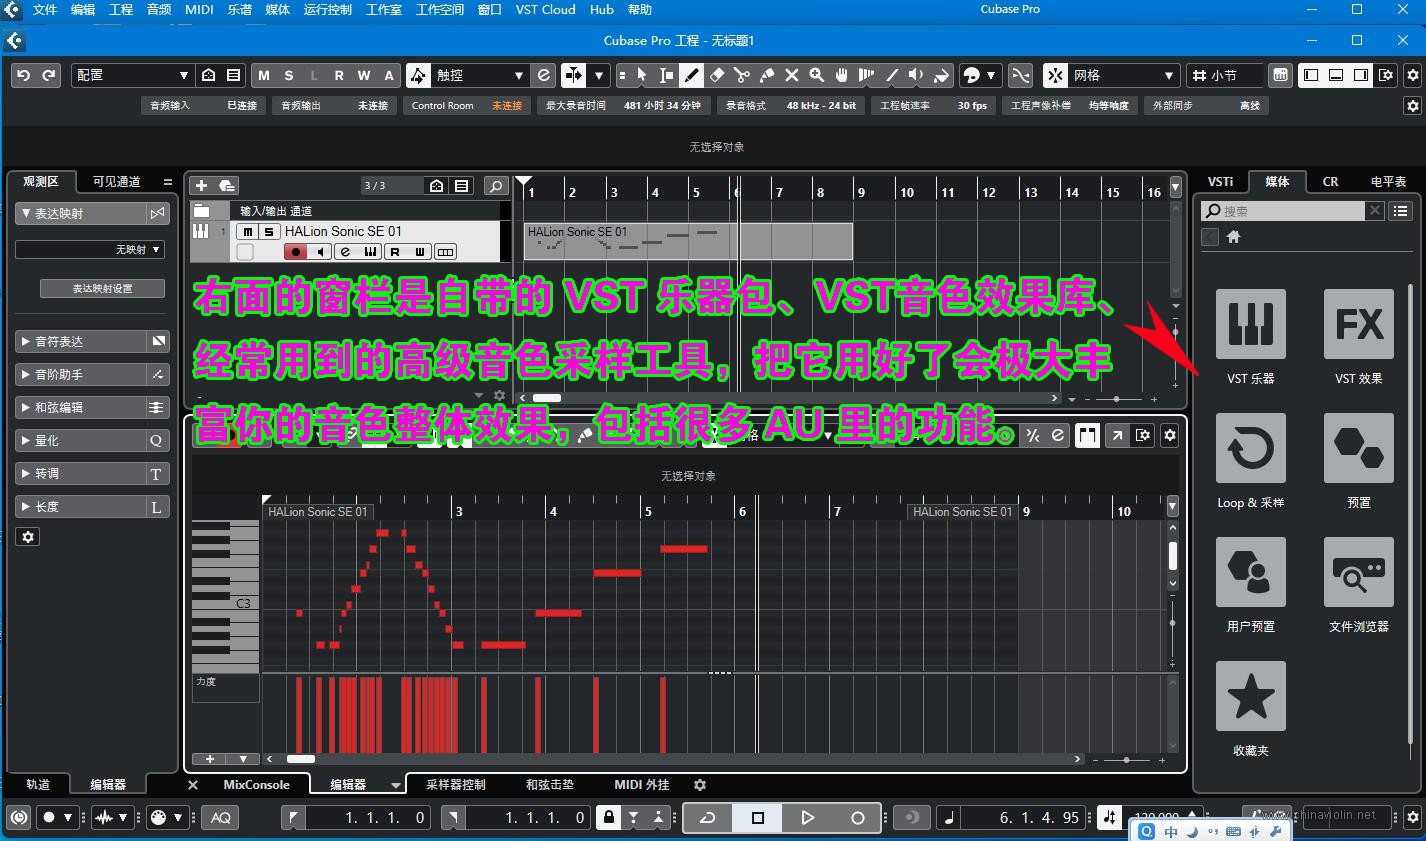Toggle monitor speaker on HALion track
Image resolution: width=1426 pixels, height=841 pixels.
pyautogui.click(x=319, y=252)
